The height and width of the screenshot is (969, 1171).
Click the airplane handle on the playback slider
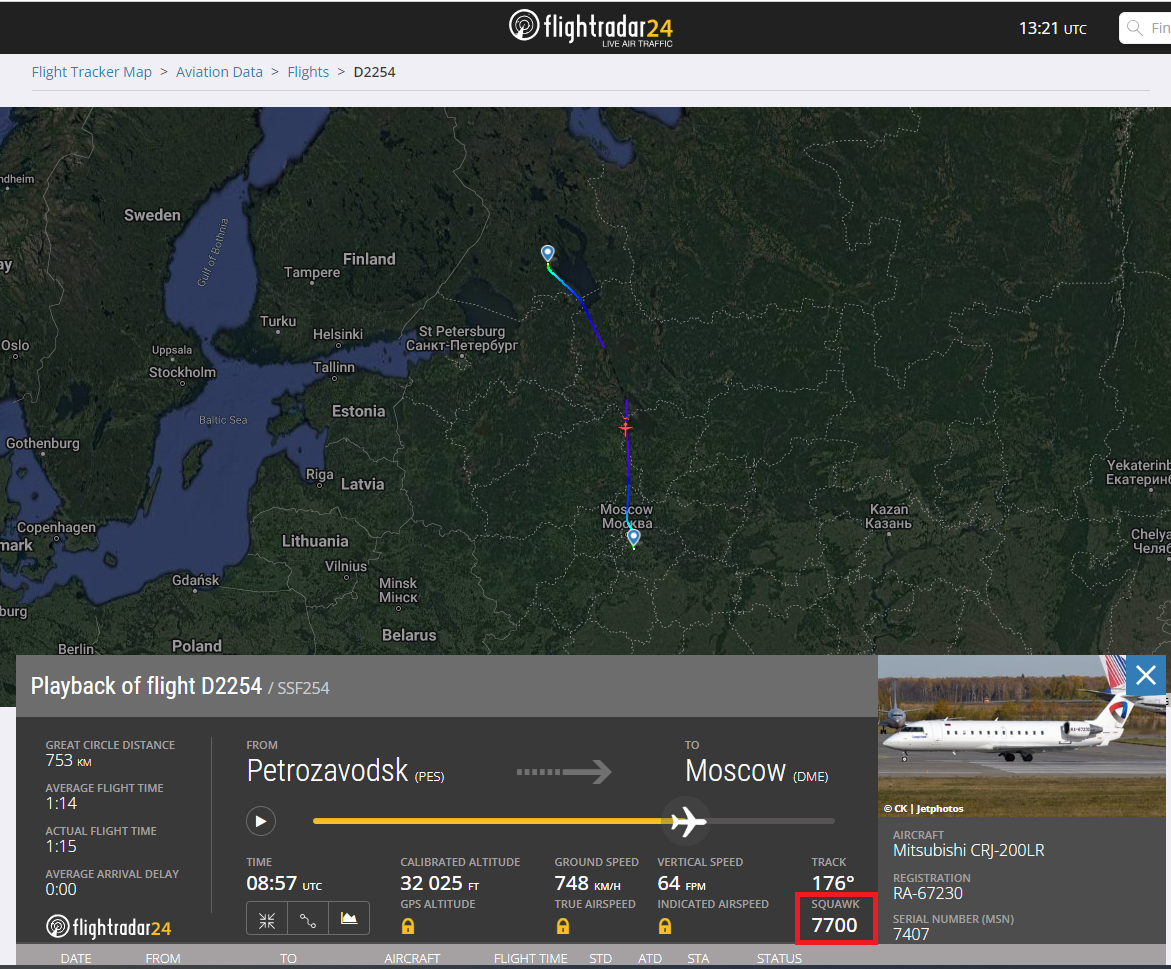tap(688, 821)
